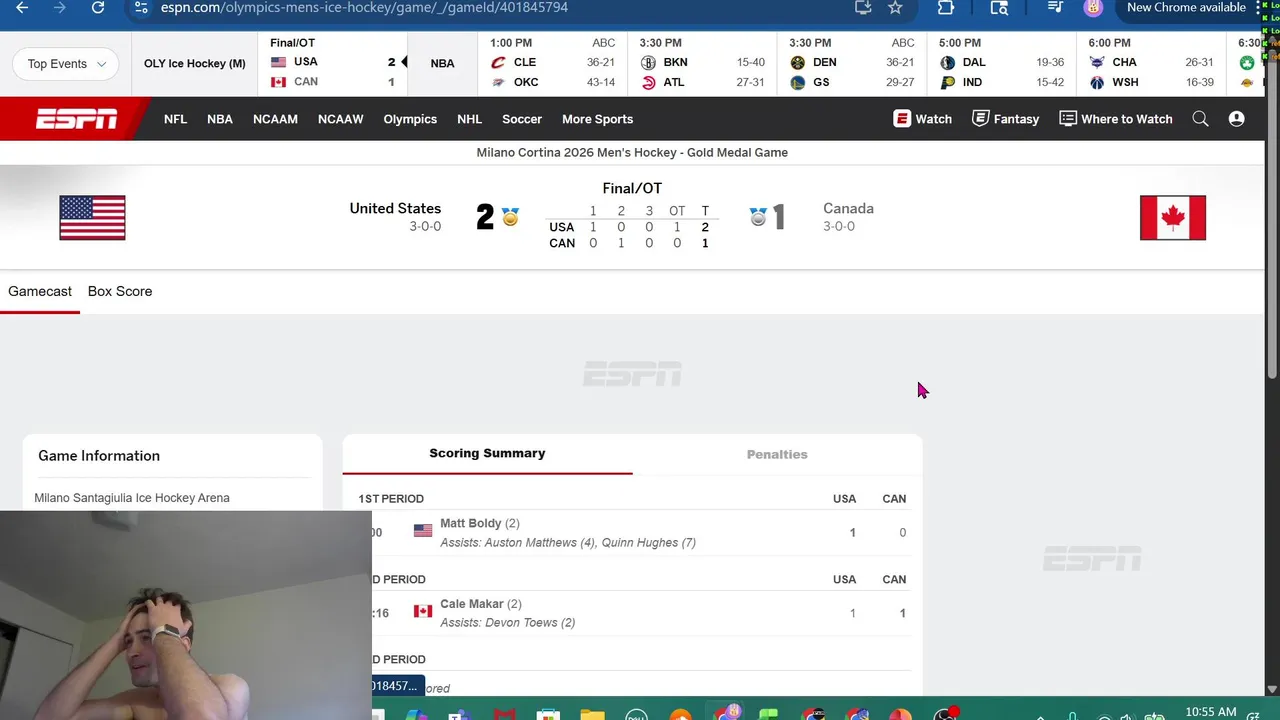The height and width of the screenshot is (720, 1280).
Task: Open the media controls icon
Action: coord(1055,8)
